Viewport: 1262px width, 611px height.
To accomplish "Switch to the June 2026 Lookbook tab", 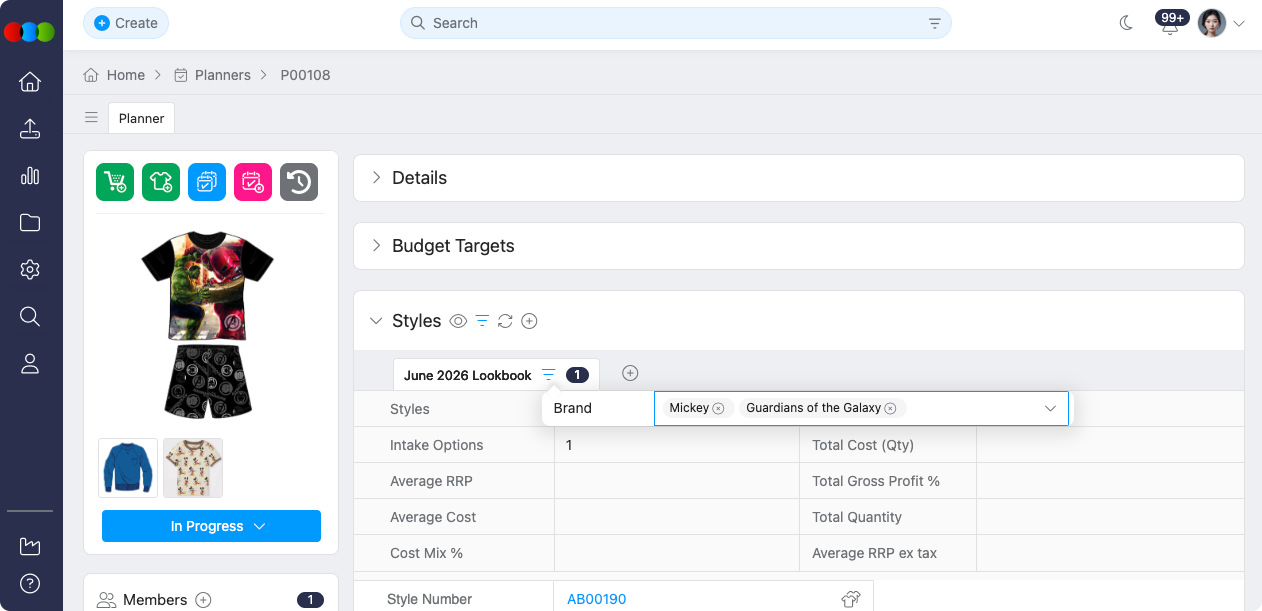I will [467, 375].
